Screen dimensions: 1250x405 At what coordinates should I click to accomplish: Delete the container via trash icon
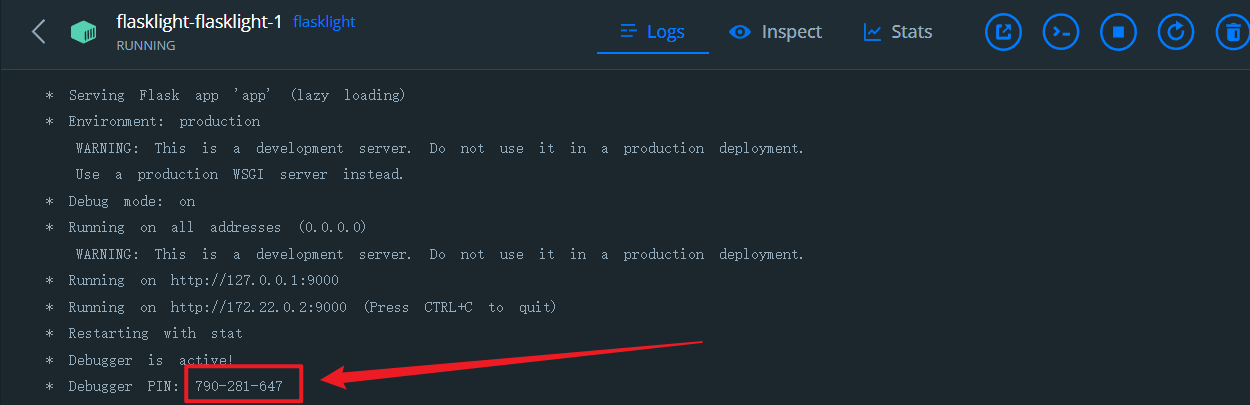coord(1231,32)
